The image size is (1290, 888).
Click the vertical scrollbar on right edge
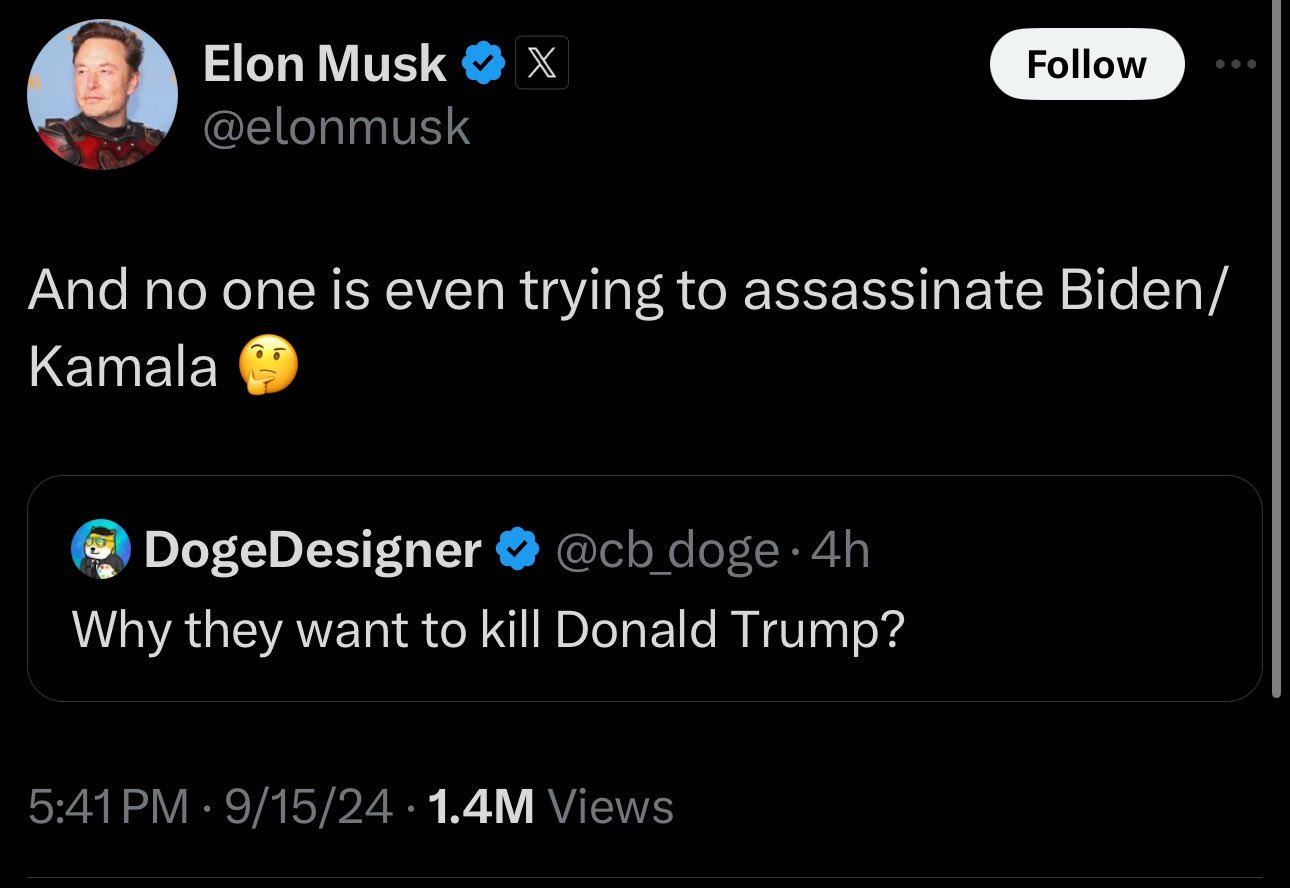tap(1275, 350)
